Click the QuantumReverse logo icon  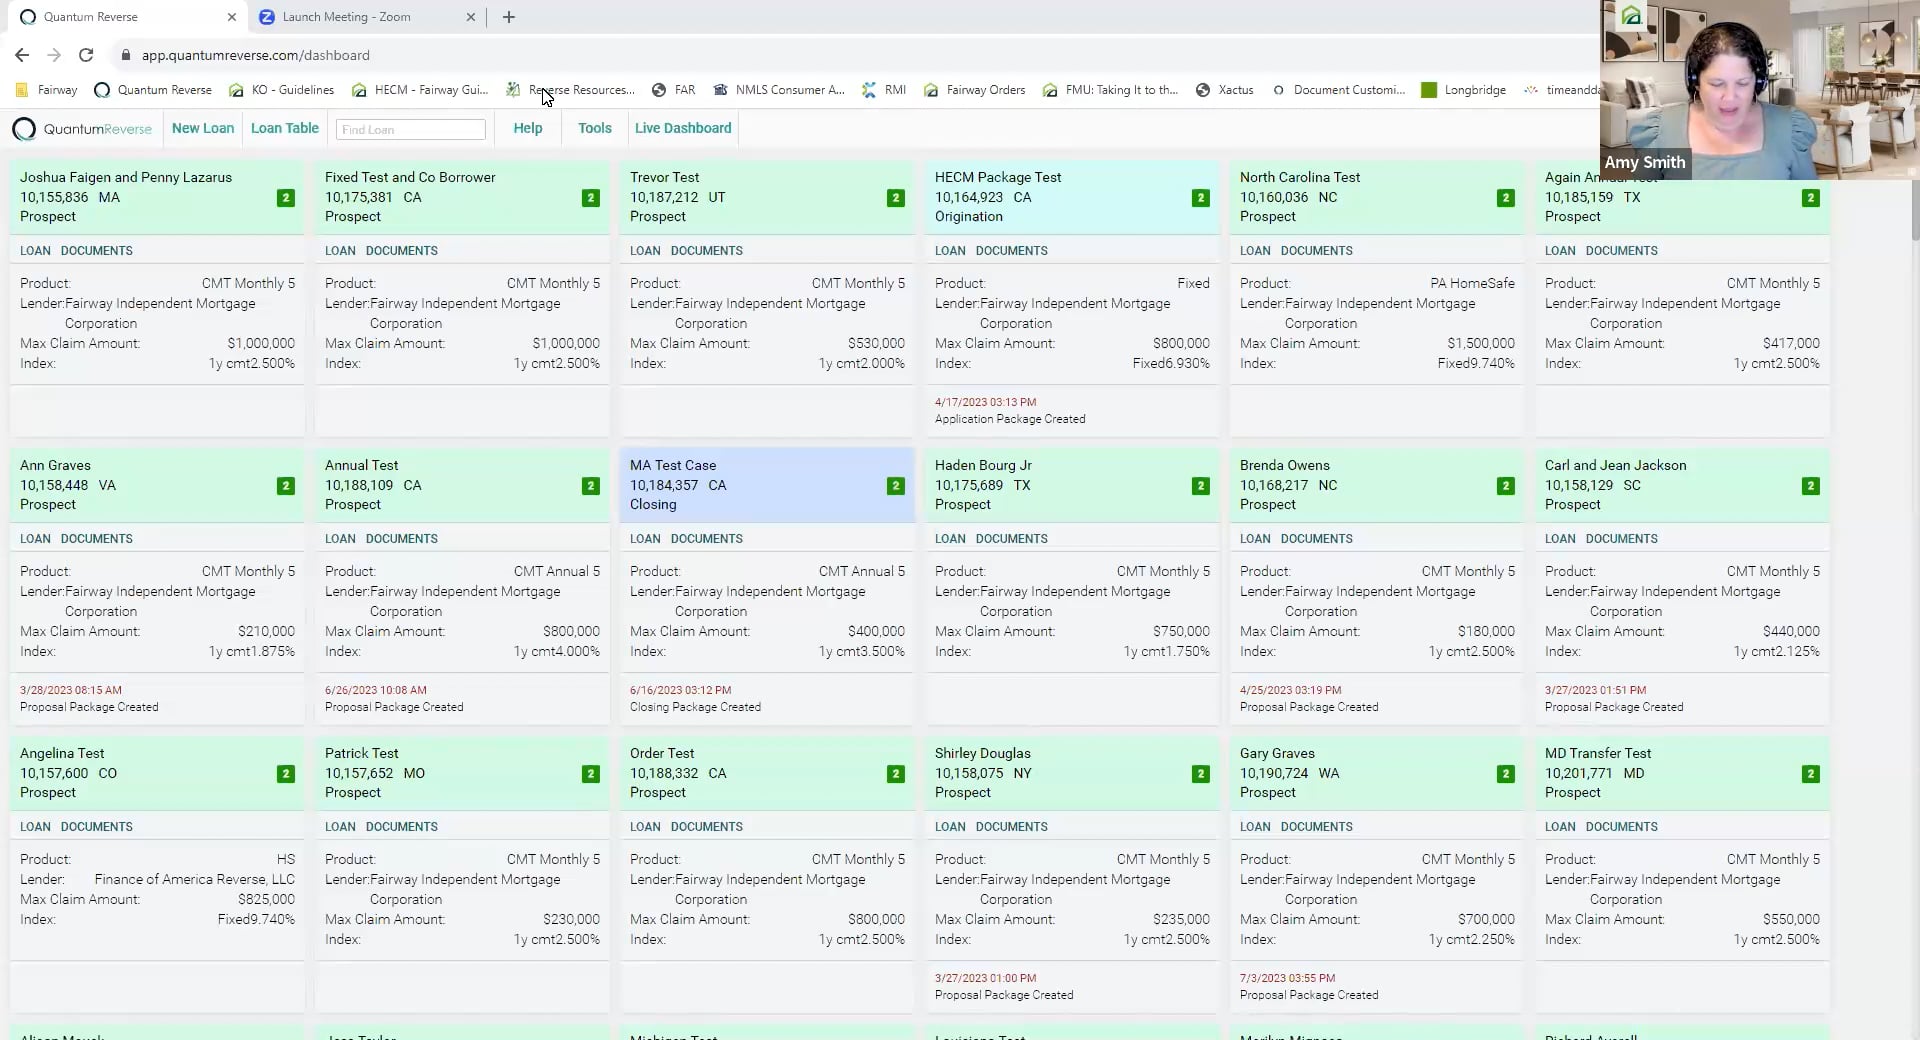(25, 129)
